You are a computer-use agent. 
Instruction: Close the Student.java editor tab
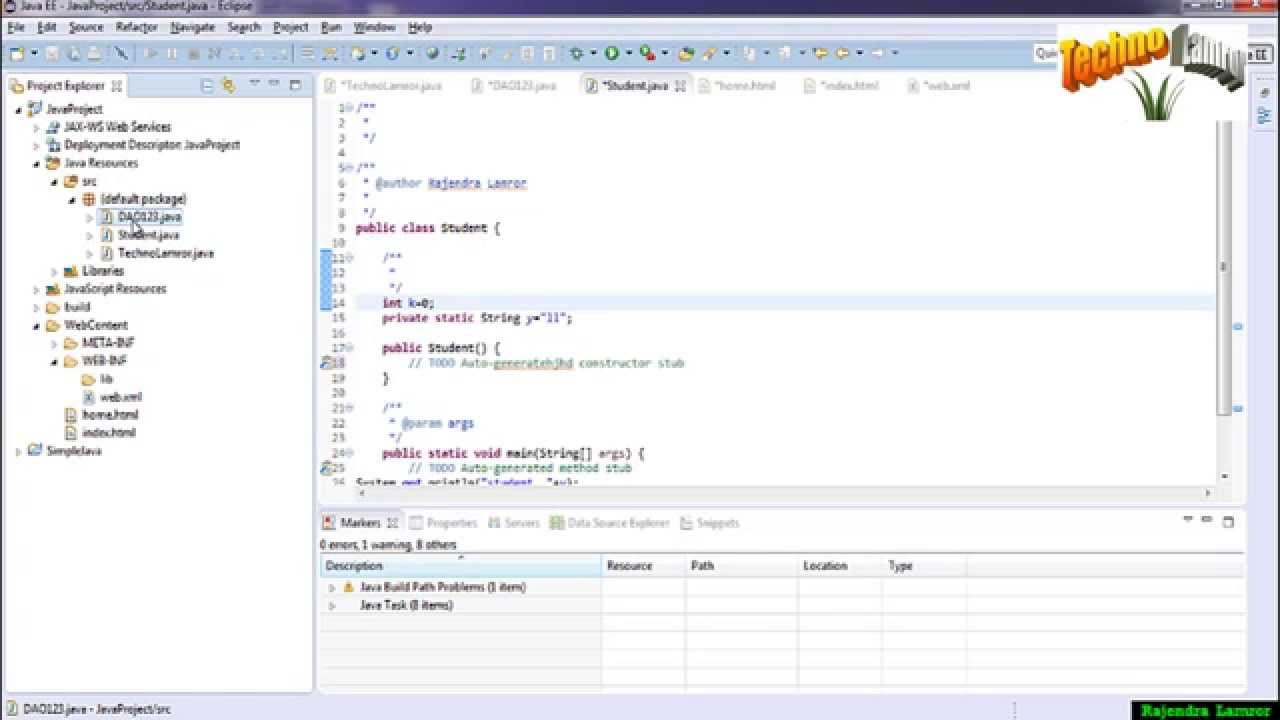click(x=681, y=86)
